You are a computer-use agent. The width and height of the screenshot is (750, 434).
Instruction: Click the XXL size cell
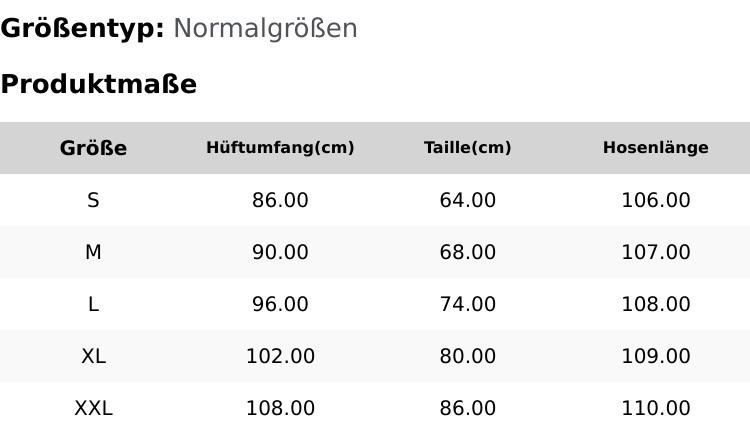[93, 408]
